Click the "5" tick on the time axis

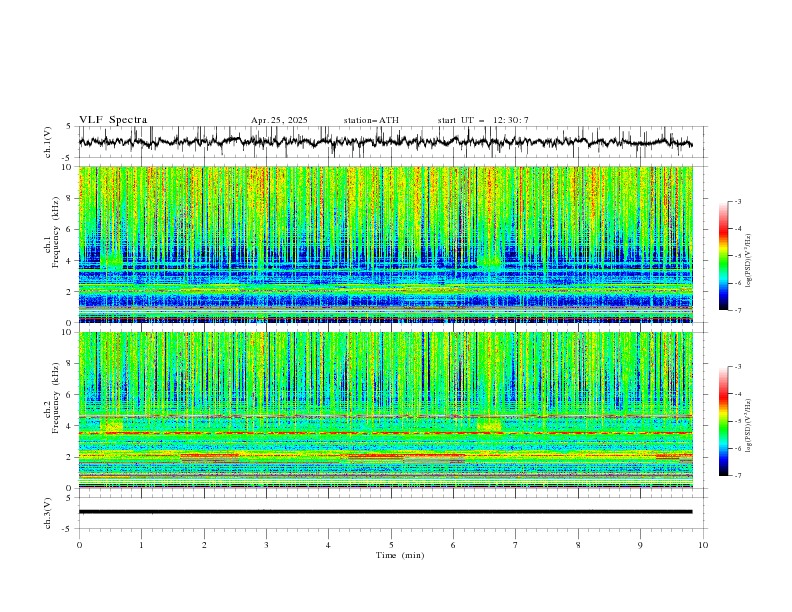click(391, 545)
